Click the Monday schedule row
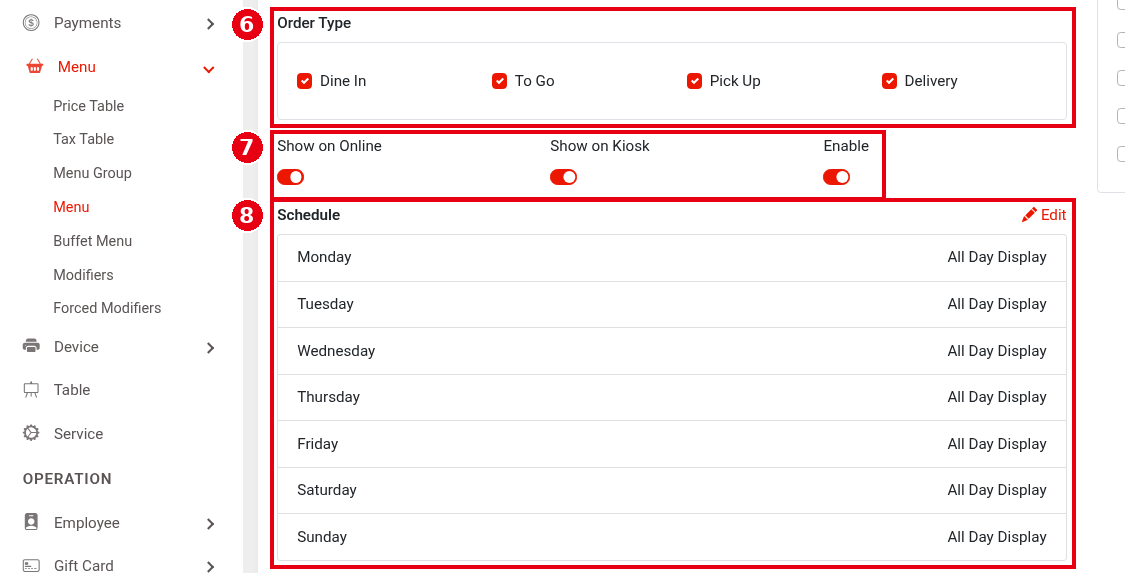This screenshot has height=573, width=1125. (672, 257)
